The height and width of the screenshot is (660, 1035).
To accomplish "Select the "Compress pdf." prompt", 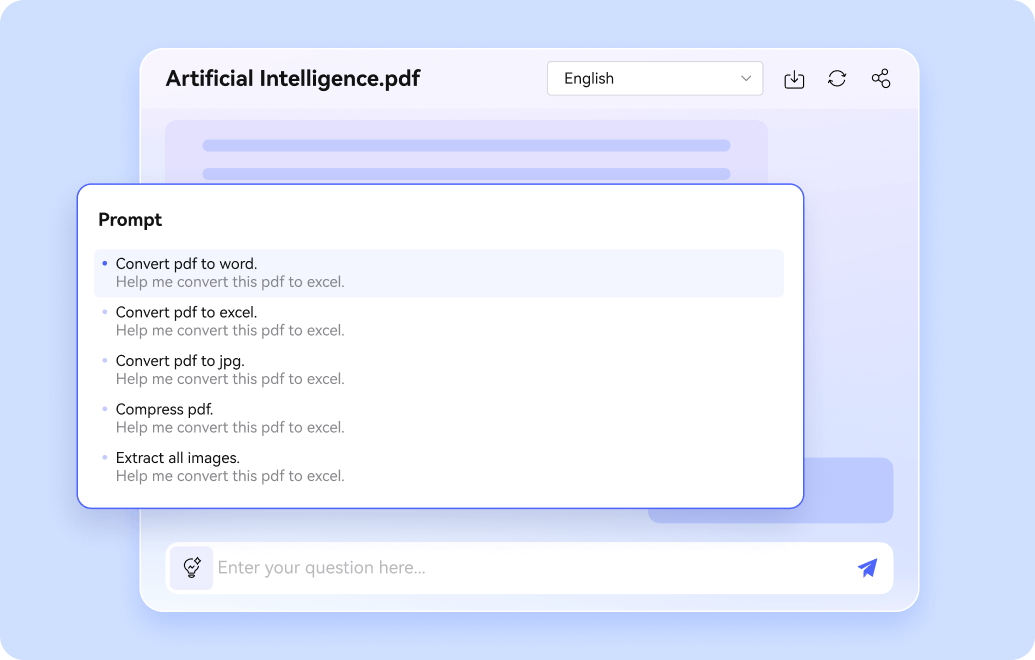I will click(165, 409).
